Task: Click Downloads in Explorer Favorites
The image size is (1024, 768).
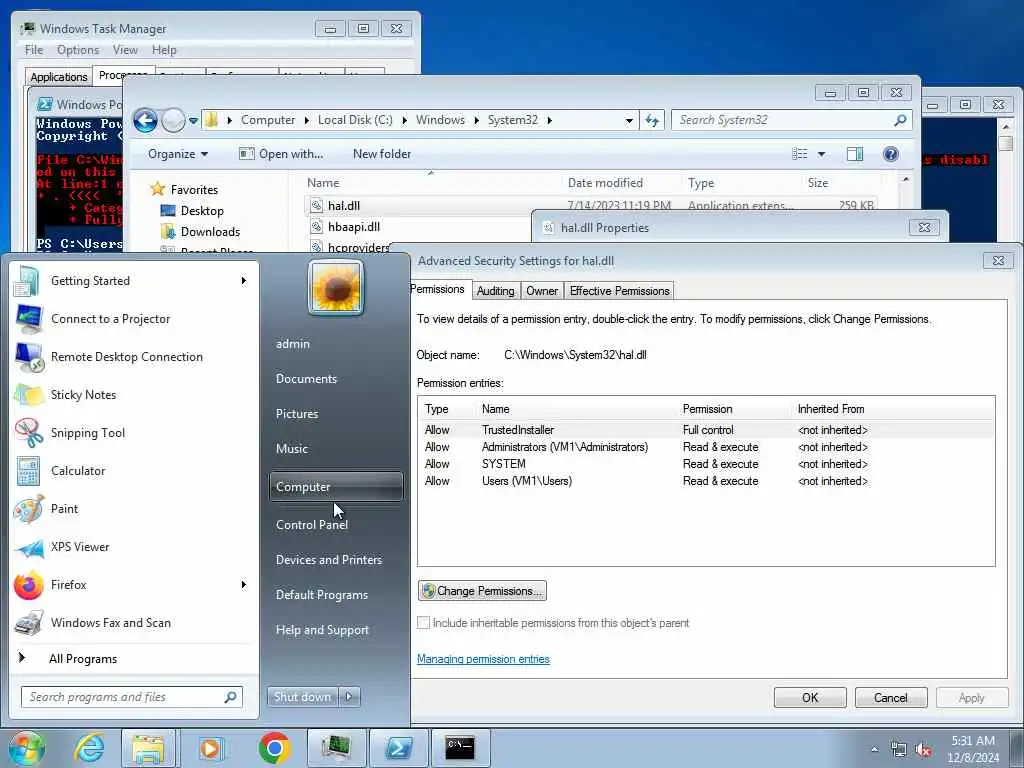Action: 210,232
